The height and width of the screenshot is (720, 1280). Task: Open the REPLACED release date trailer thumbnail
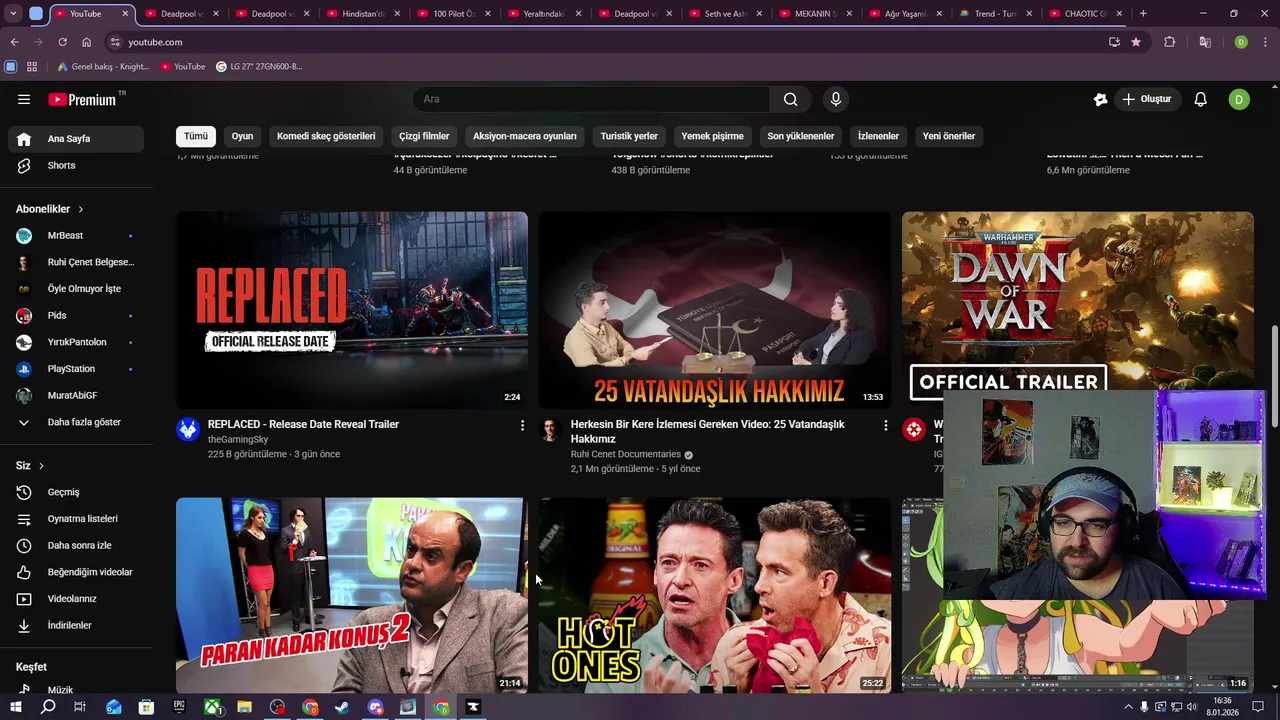coord(352,310)
